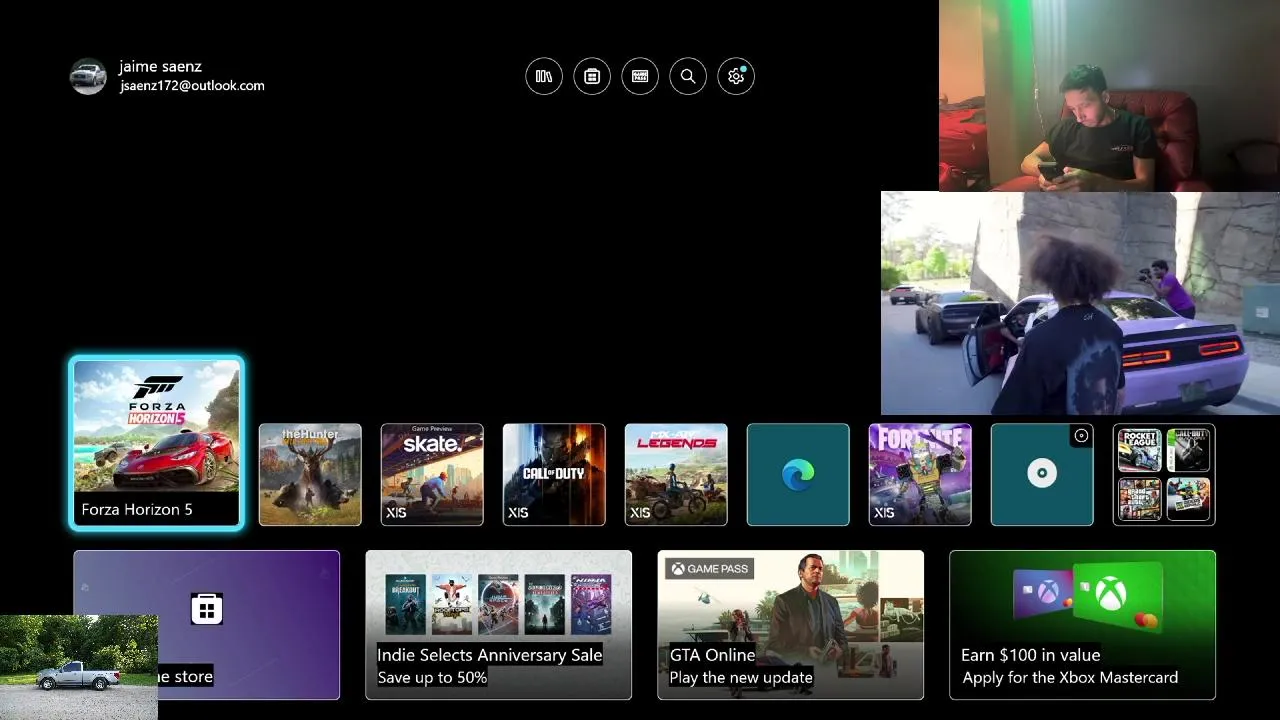Screen dimensions: 1280x720
Task: Open the store promo card icon
Action: point(207,608)
